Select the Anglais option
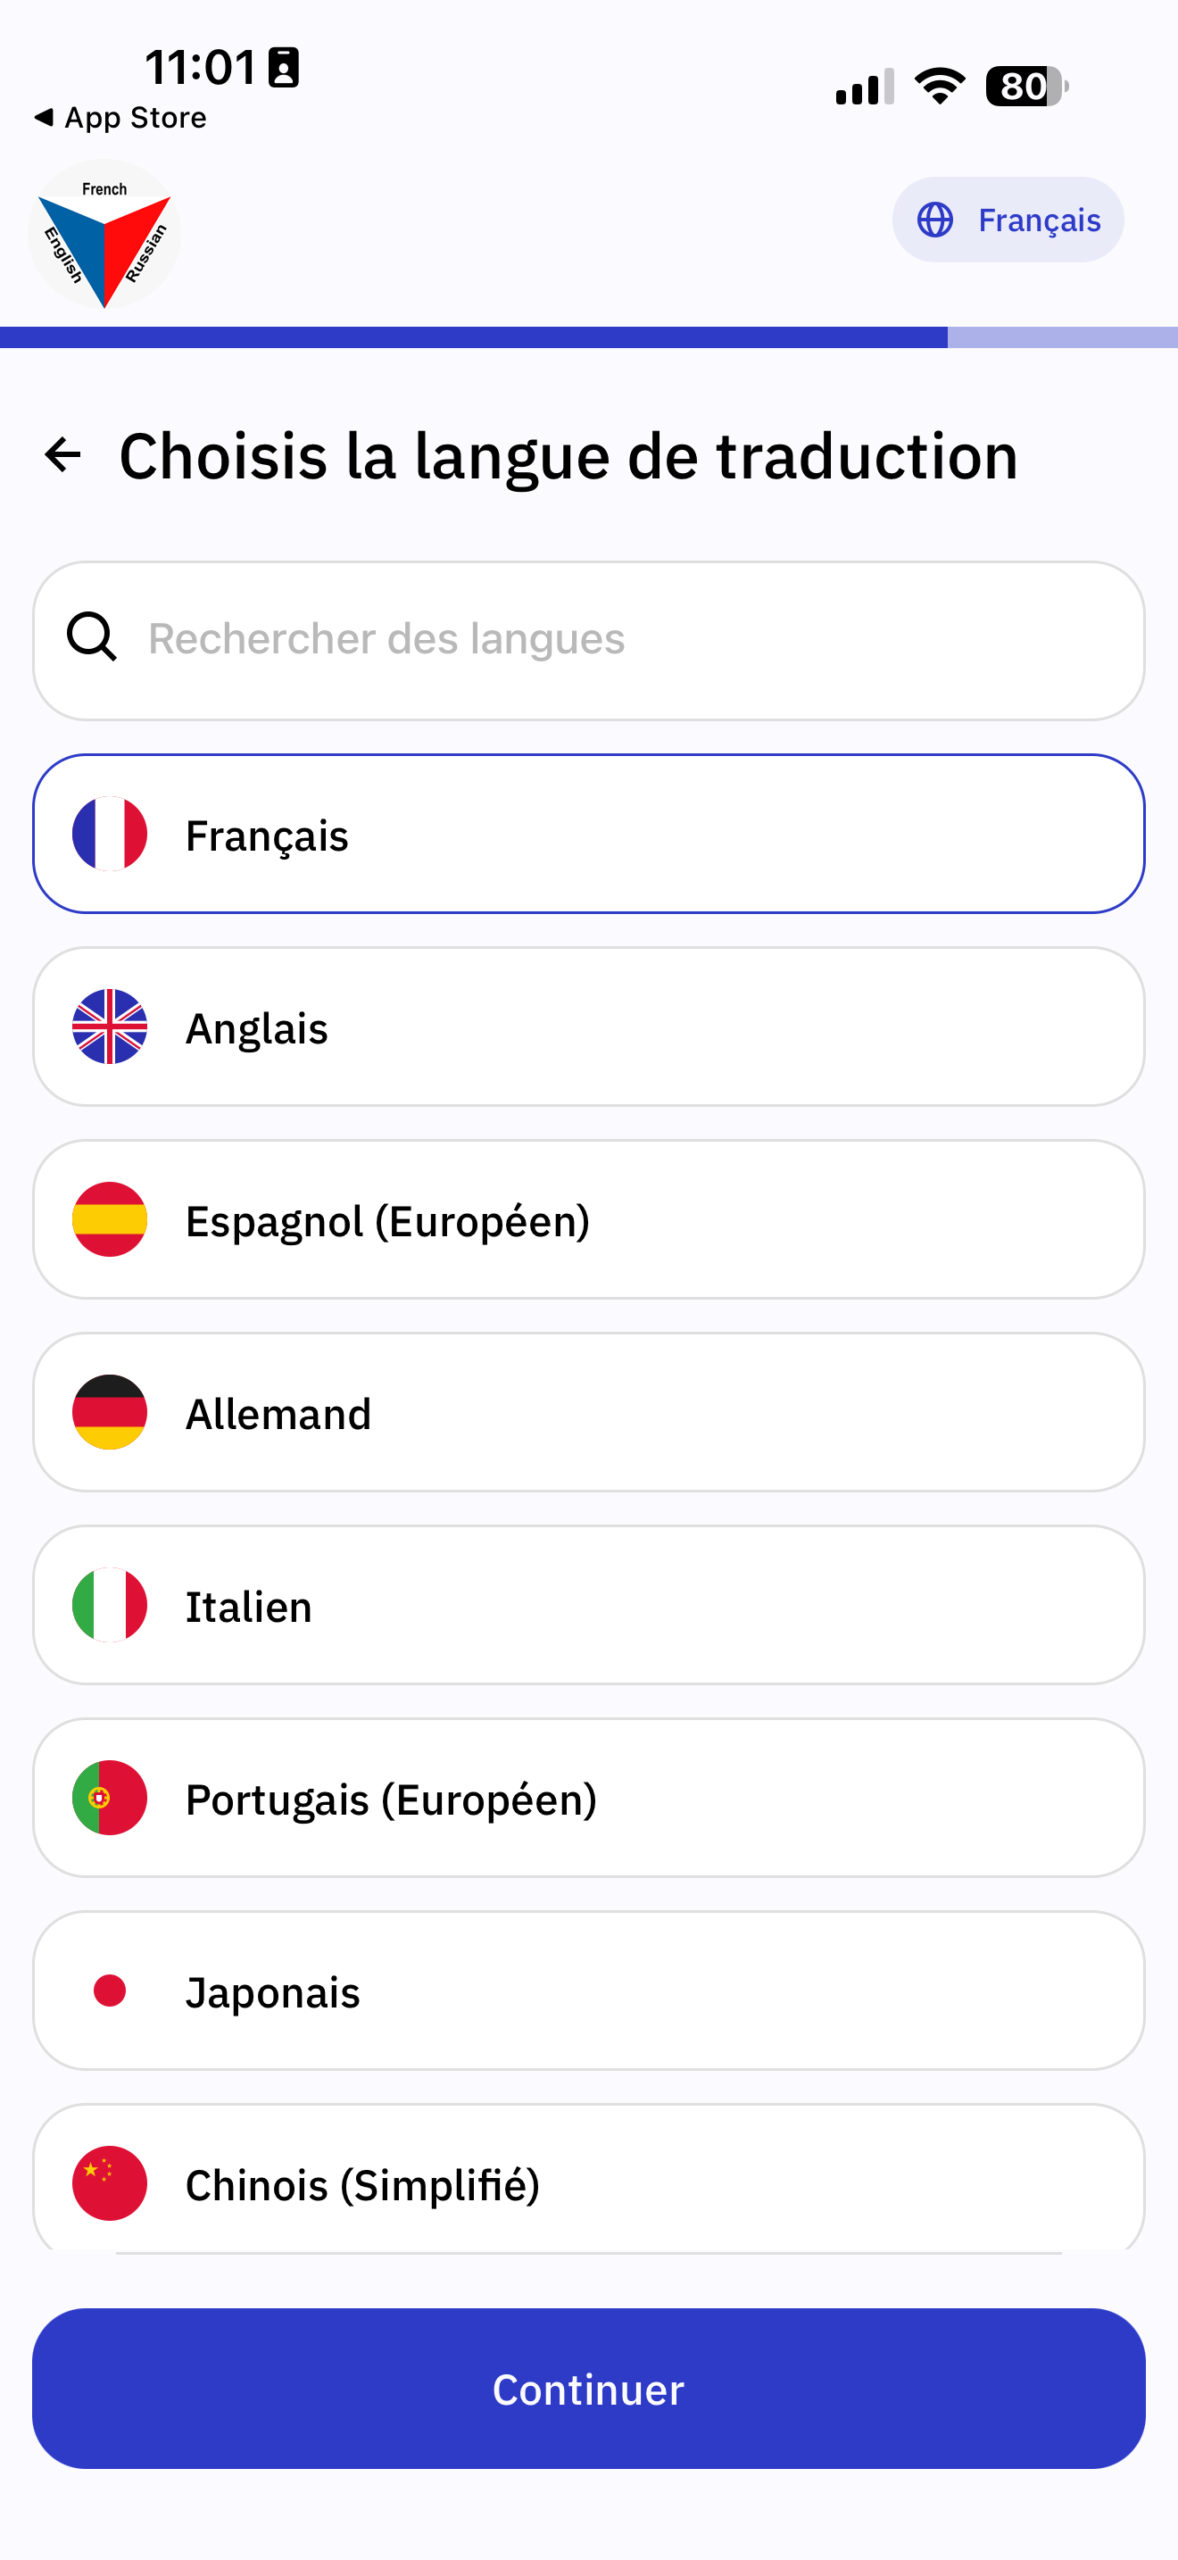The height and width of the screenshot is (2560, 1178). pyautogui.click(x=588, y=1027)
